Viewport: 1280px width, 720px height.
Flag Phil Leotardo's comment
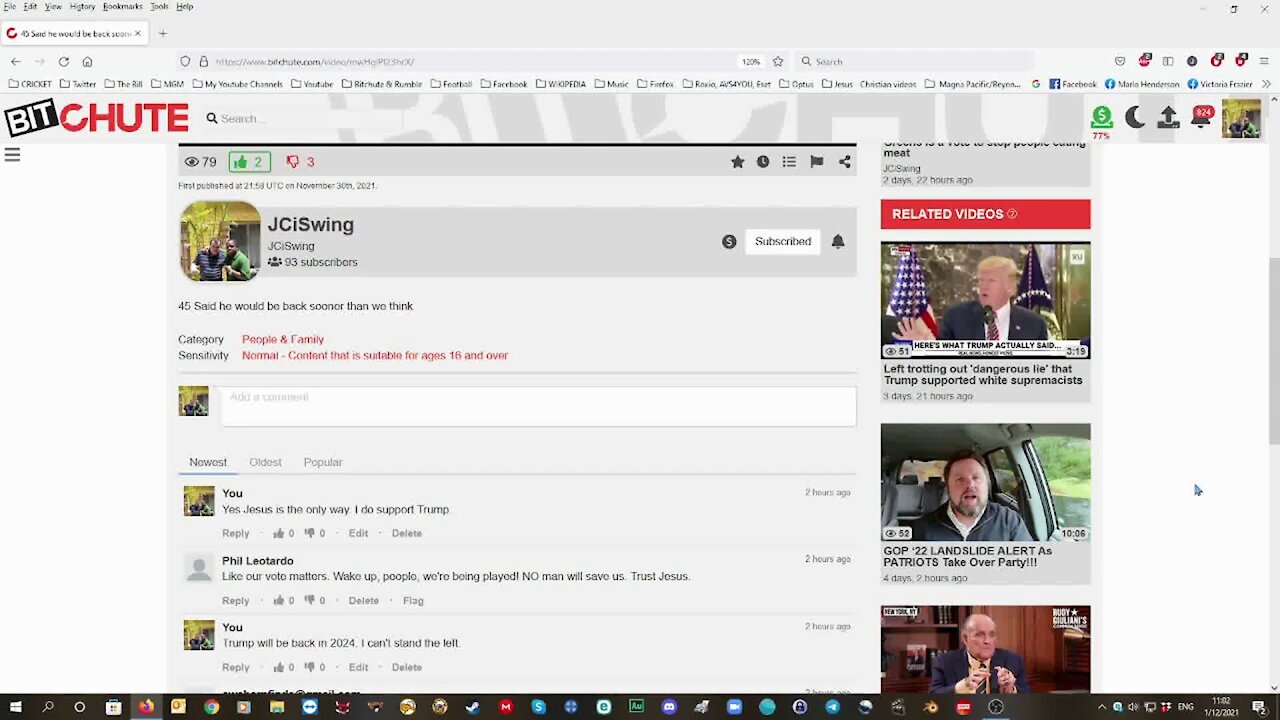pyautogui.click(x=413, y=601)
